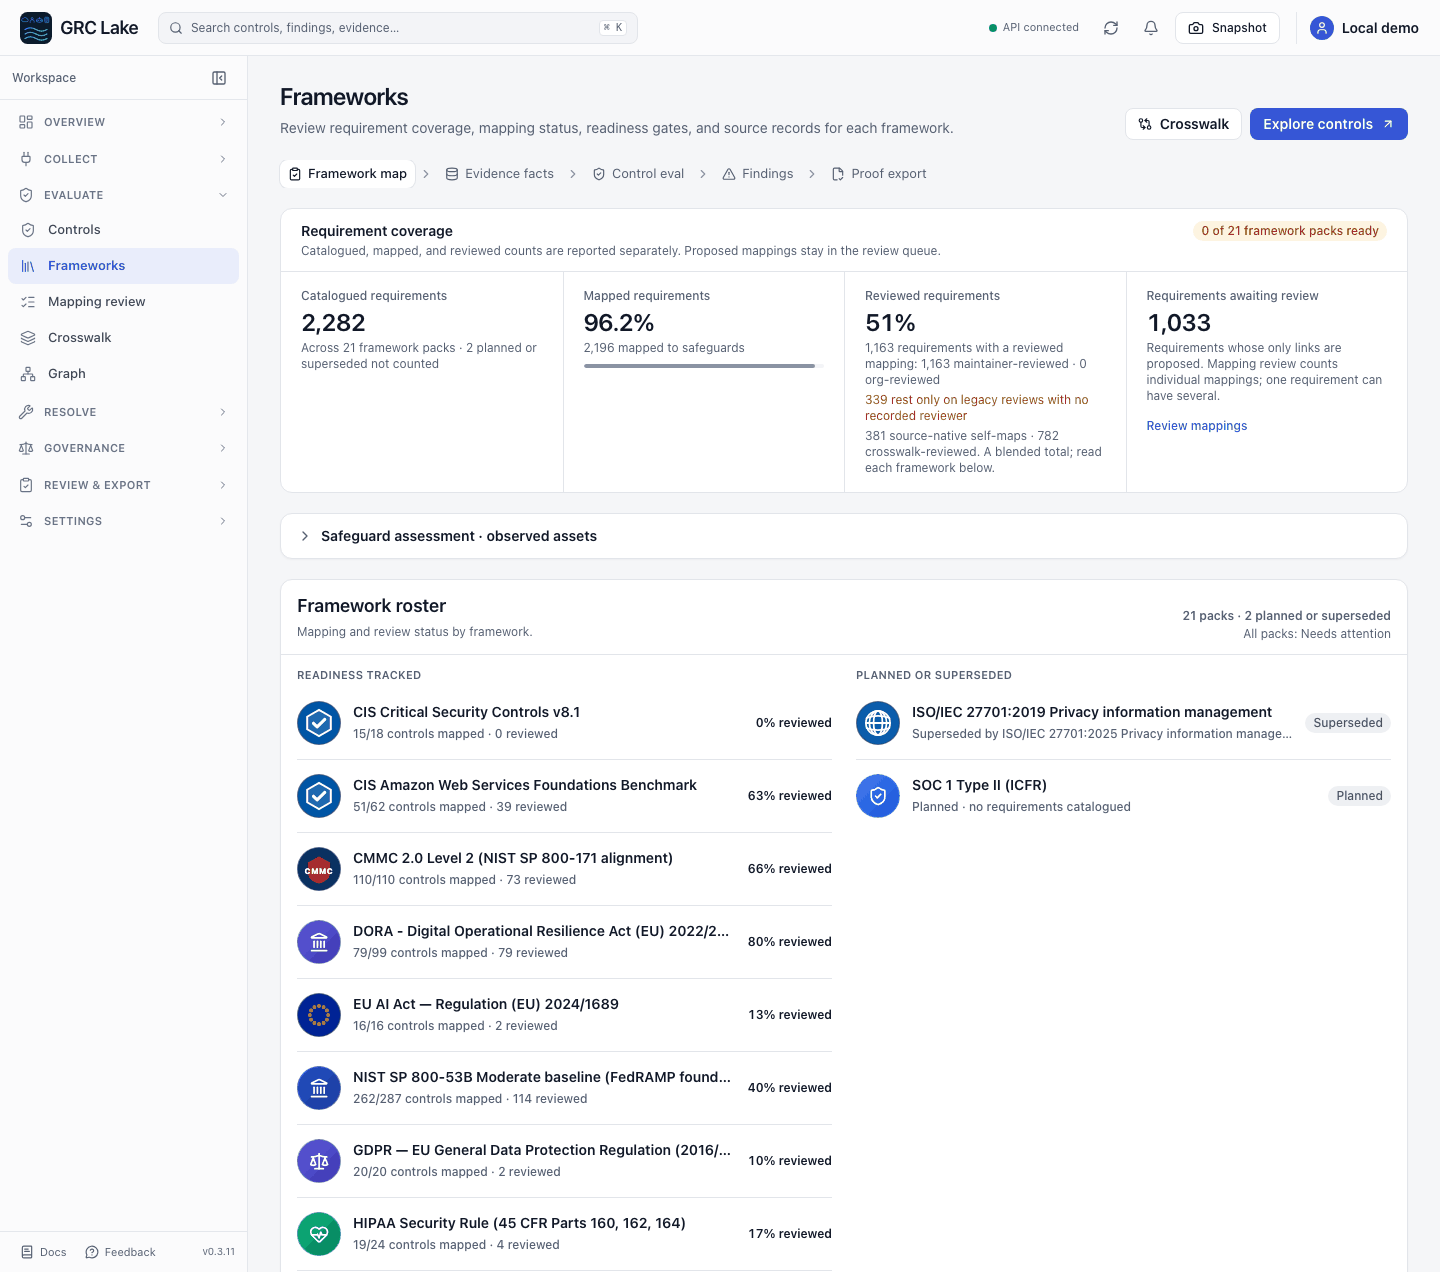Expand the RESOLVE sidebar section
This screenshot has width=1440, height=1272.
(123, 412)
